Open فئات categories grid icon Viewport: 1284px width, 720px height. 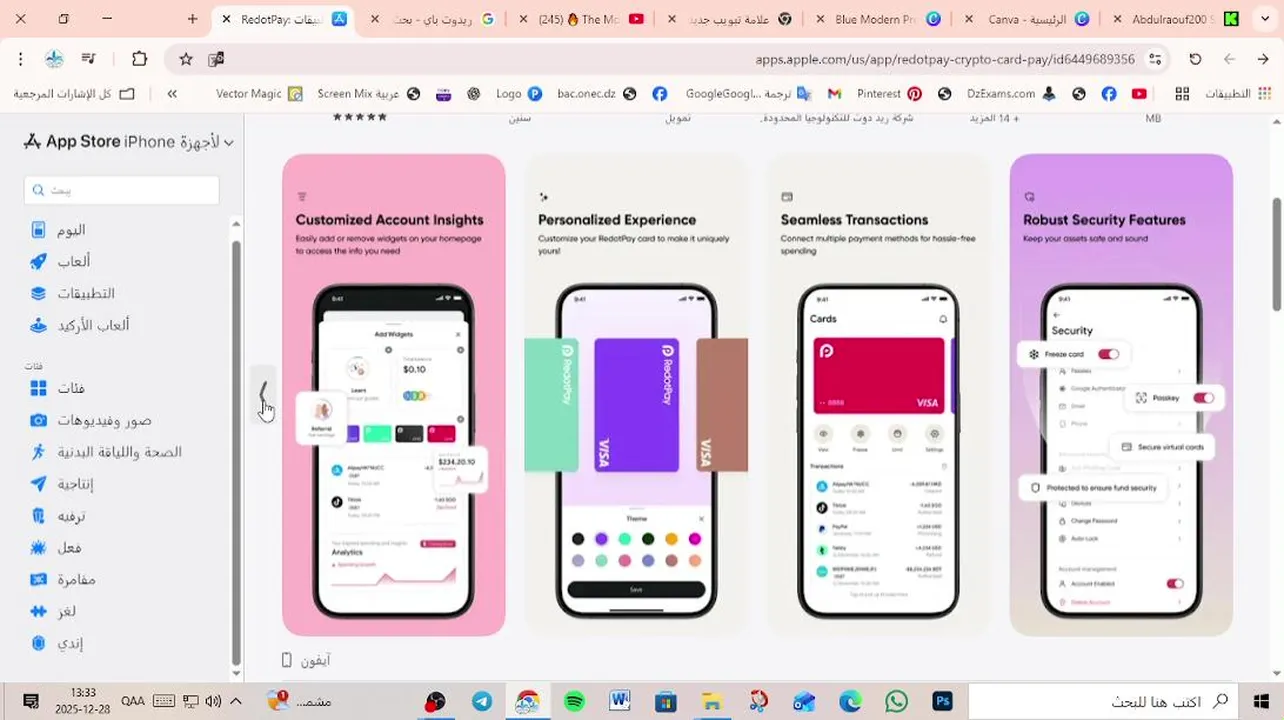[39, 389]
